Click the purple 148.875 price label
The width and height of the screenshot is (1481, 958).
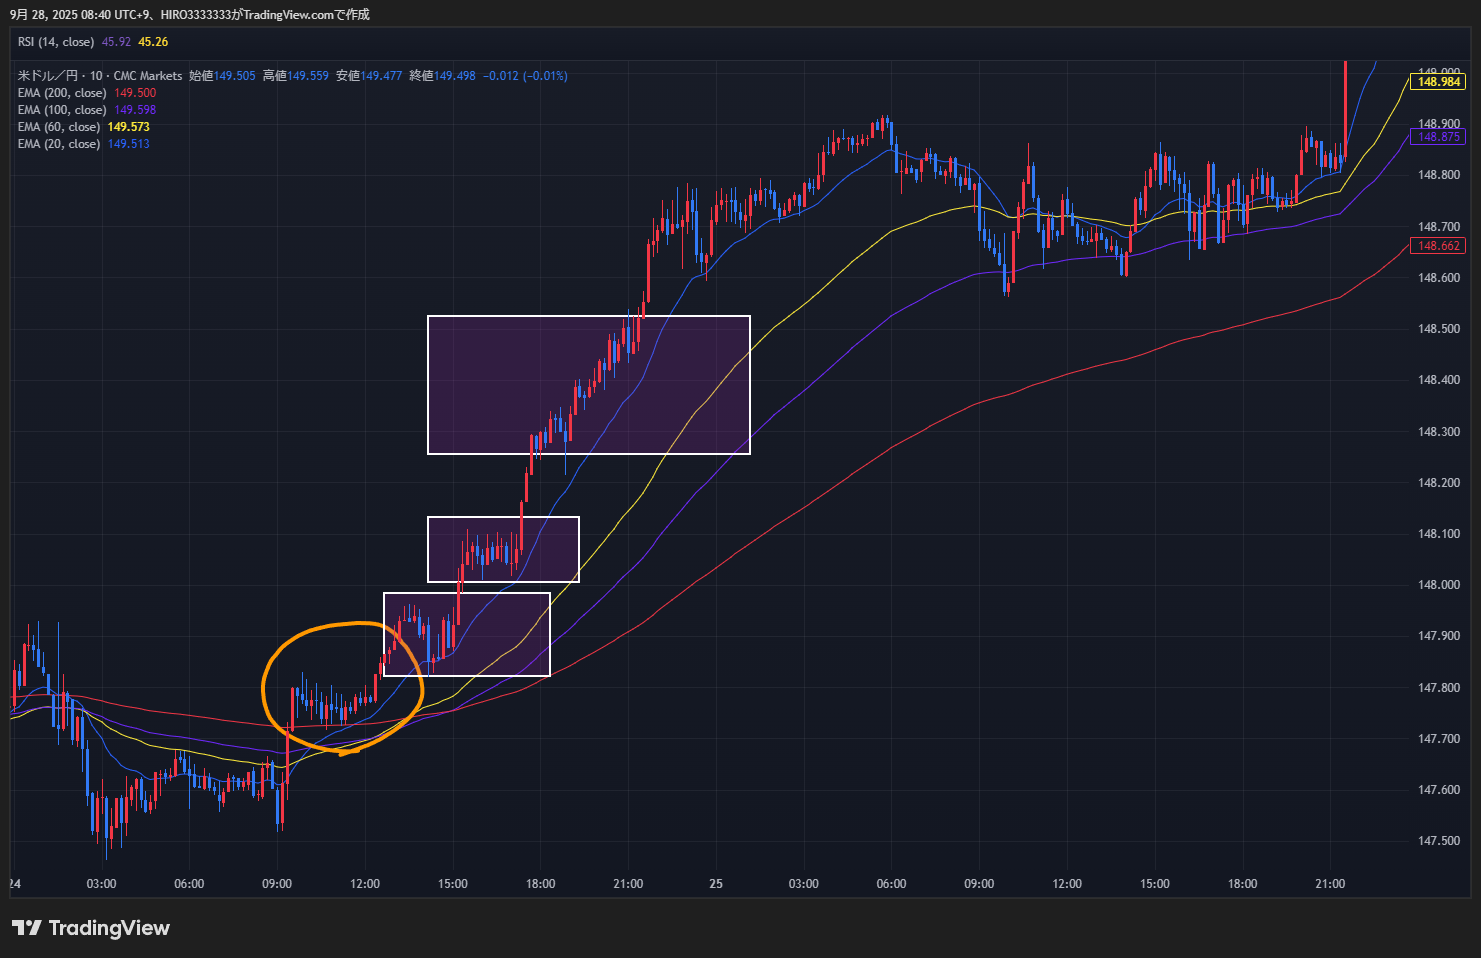click(1438, 137)
